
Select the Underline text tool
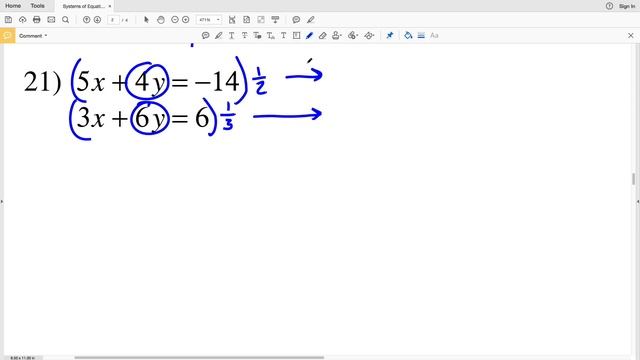[x=231, y=36]
